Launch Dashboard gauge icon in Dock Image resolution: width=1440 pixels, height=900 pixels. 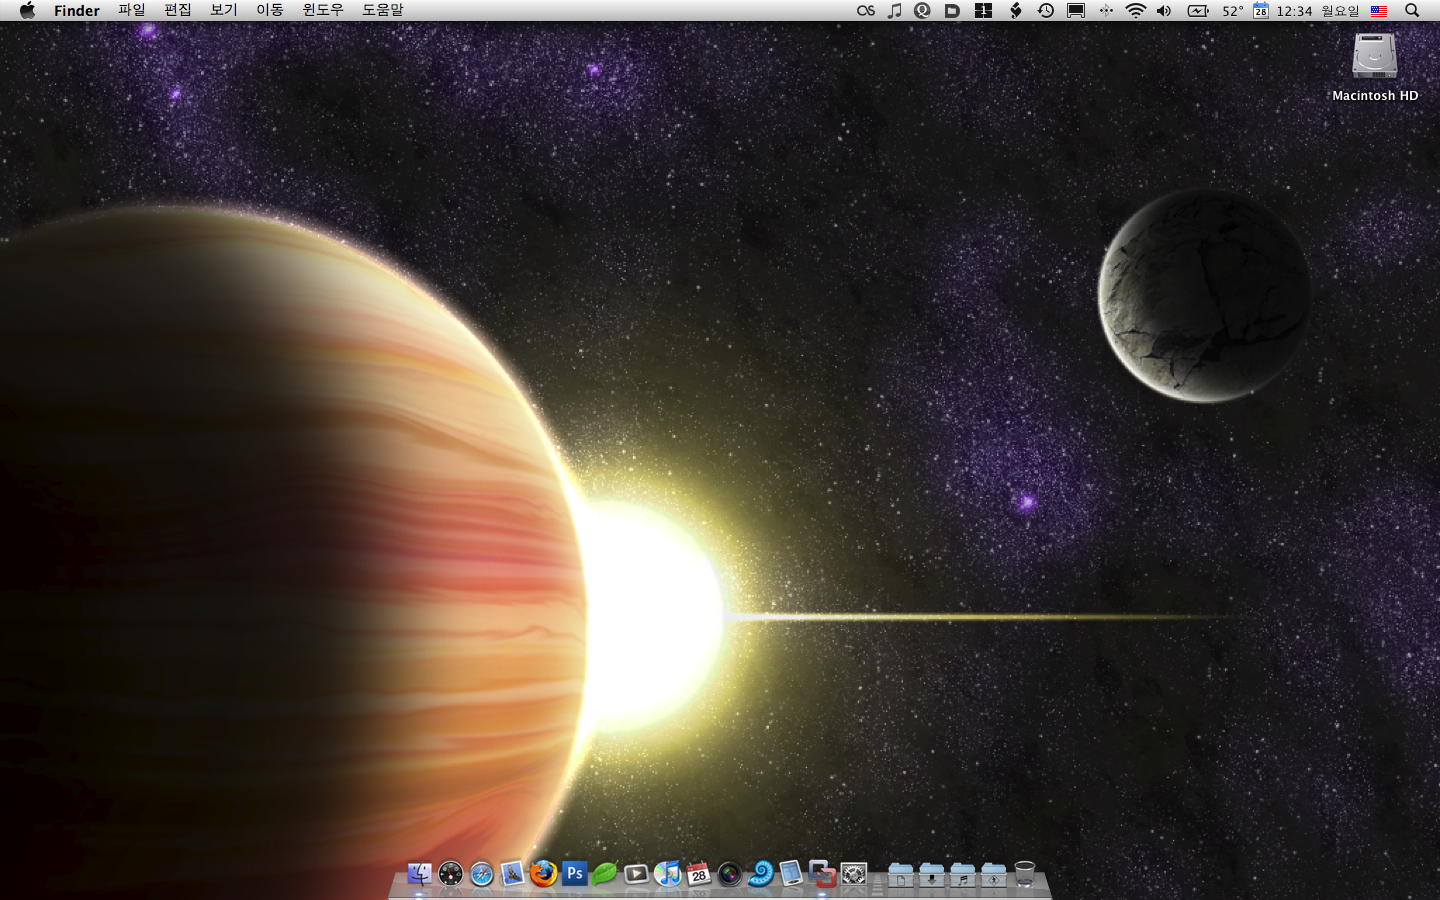tap(451, 874)
